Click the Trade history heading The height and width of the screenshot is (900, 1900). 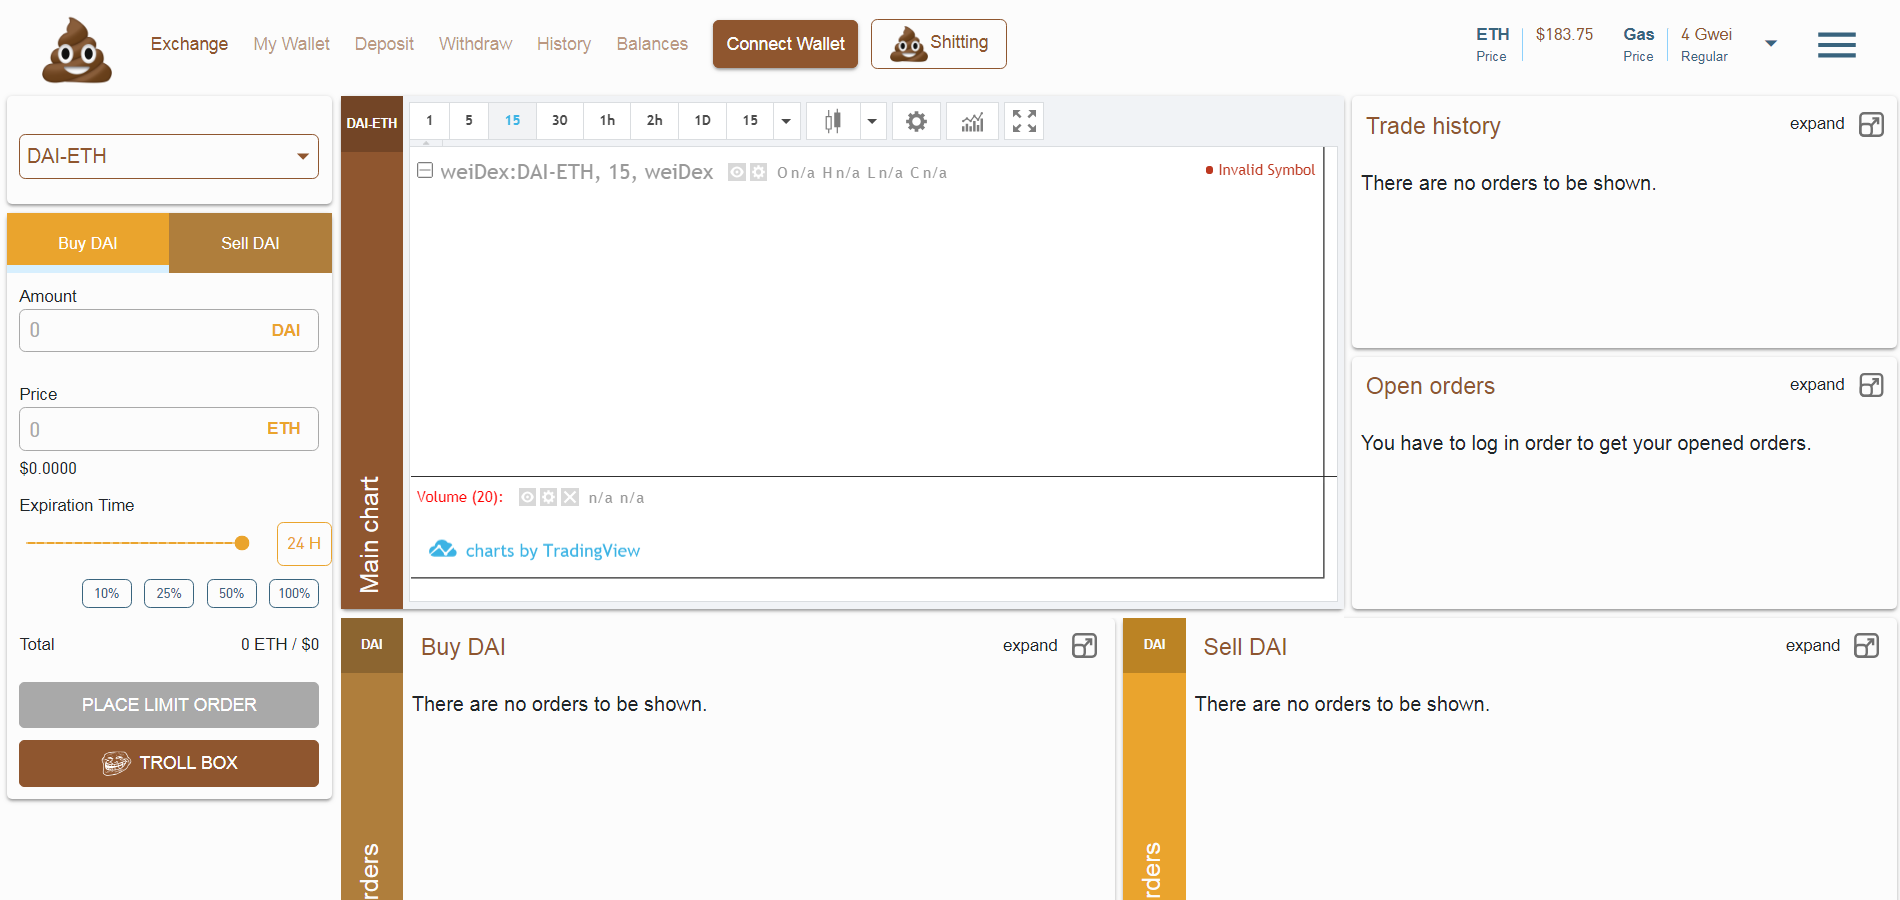coord(1433,126)
